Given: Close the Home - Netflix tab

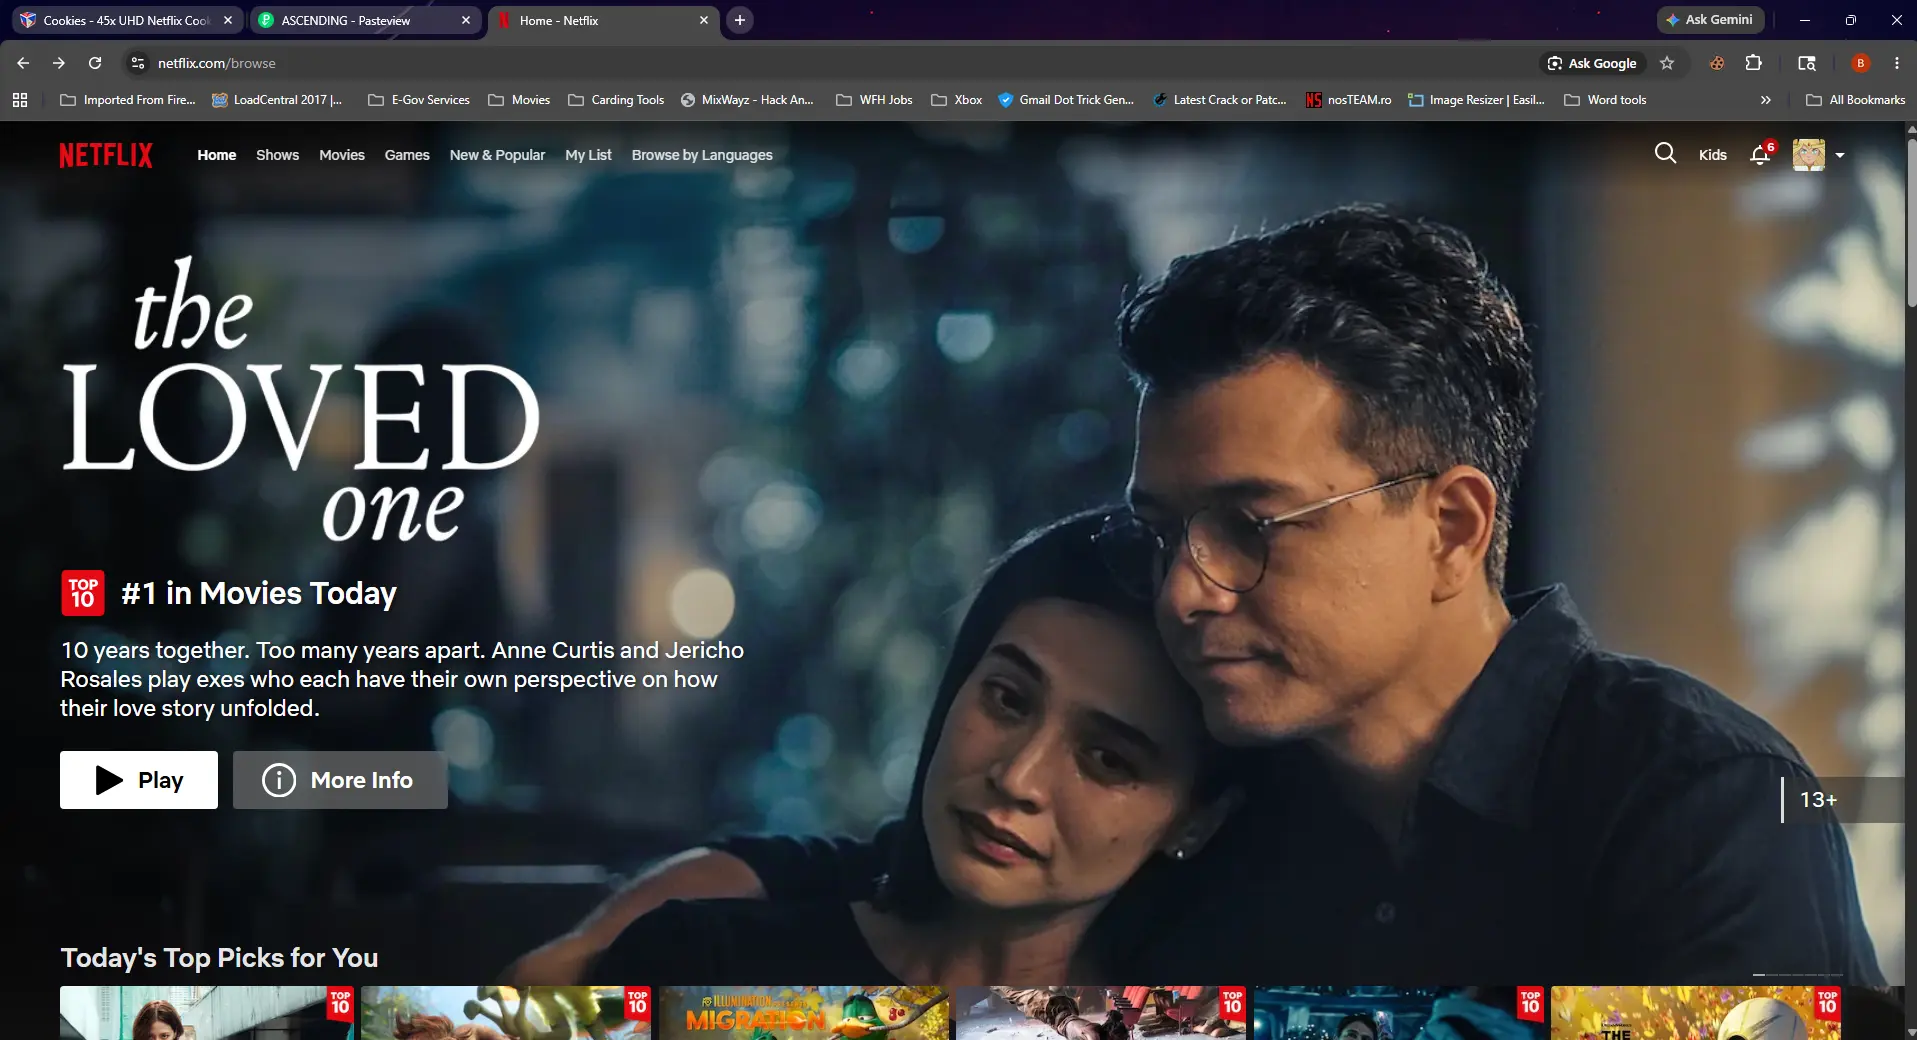Looking at the screenshot, I should click(704, 20).
